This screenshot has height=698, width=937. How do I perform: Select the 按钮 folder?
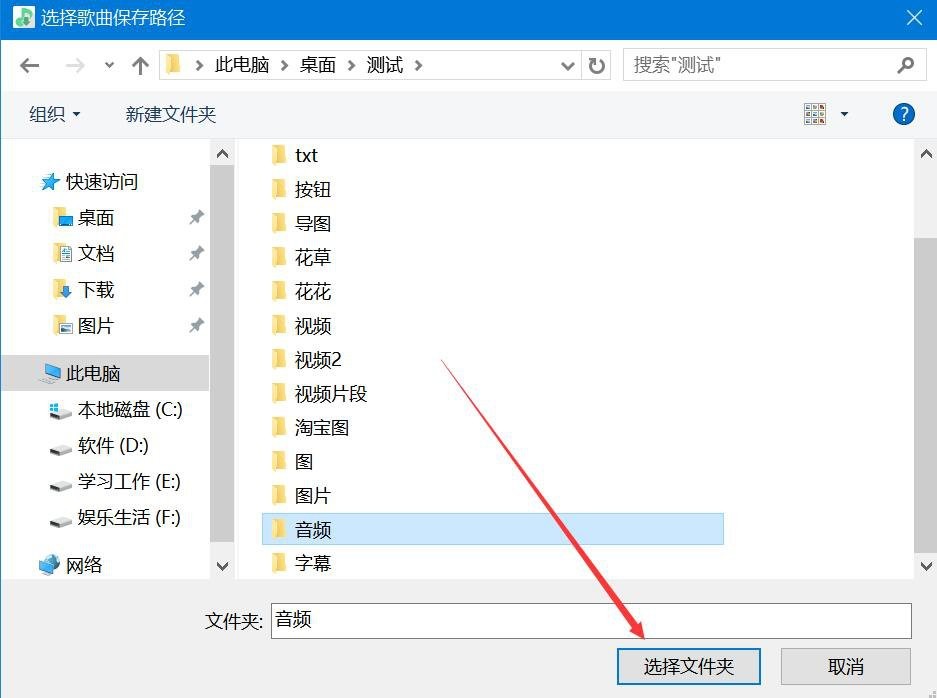coord(313,189)
